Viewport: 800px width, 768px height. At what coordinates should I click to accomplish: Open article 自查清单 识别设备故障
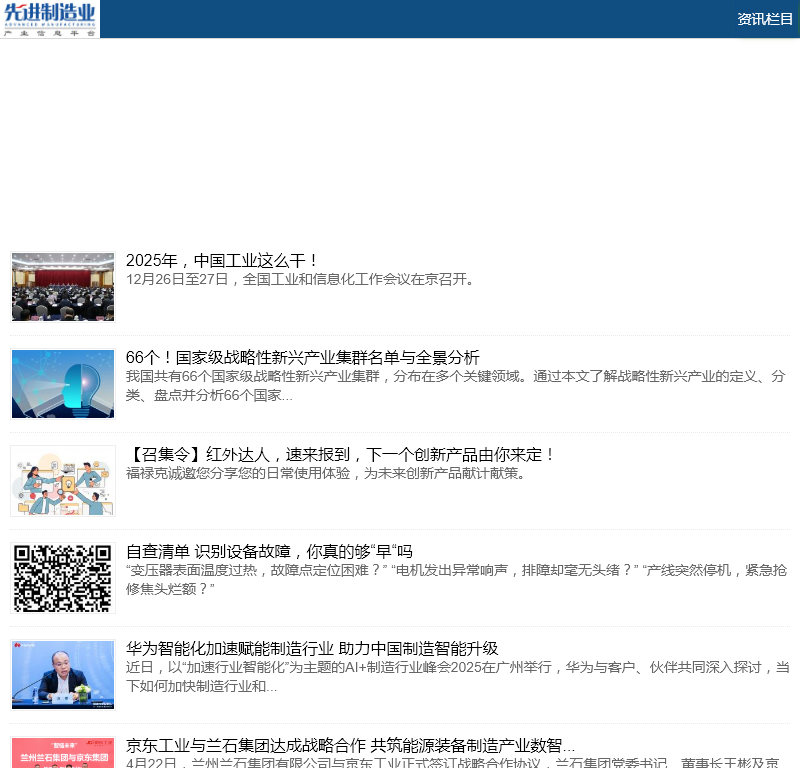pyautogui.click(x=269, y=551)
